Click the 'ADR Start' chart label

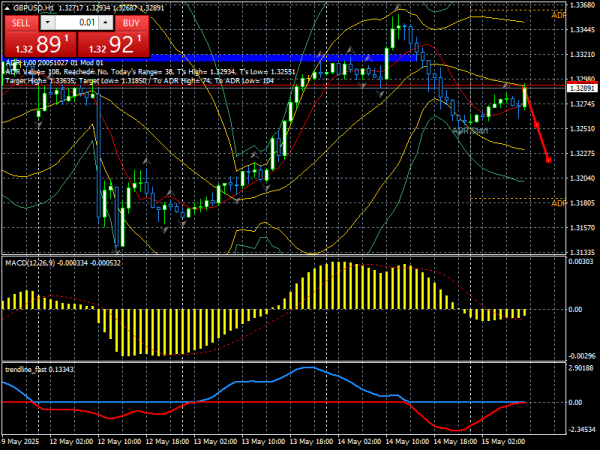coord(470,131)
